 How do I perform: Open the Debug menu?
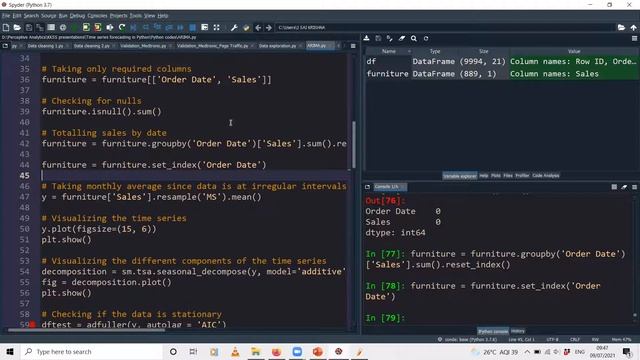77,16
